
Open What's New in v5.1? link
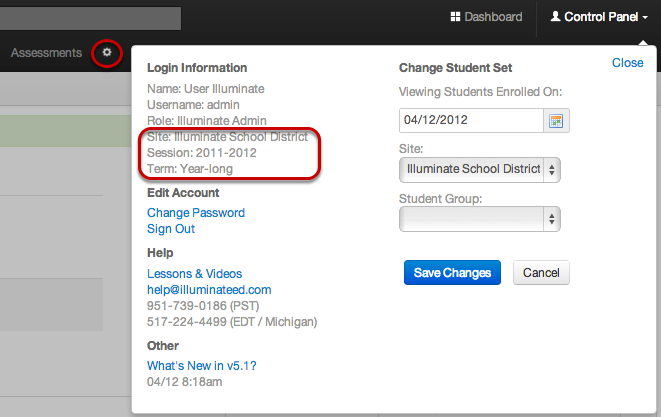point(202,366)
